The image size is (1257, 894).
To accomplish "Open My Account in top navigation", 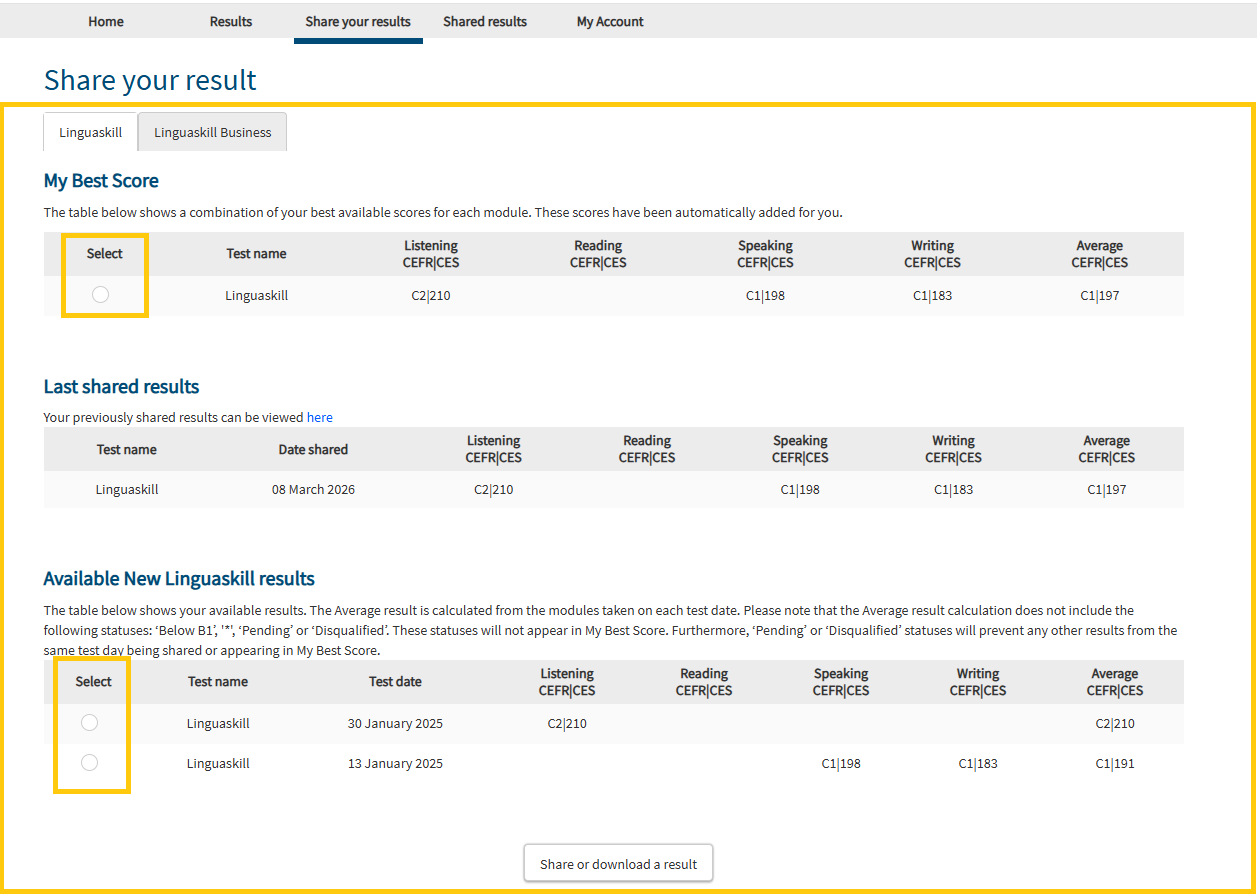I will point(610,21).
